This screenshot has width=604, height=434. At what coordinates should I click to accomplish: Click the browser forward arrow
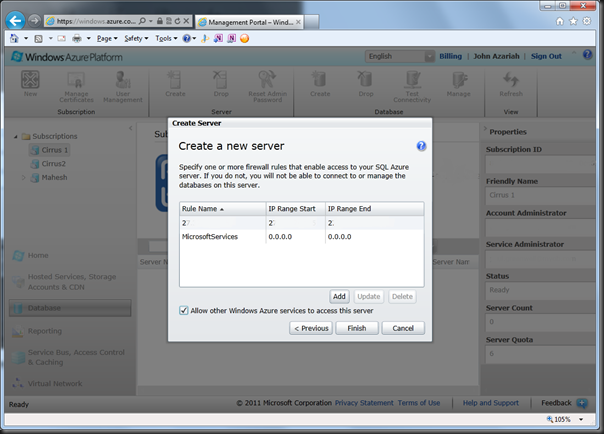34,20
